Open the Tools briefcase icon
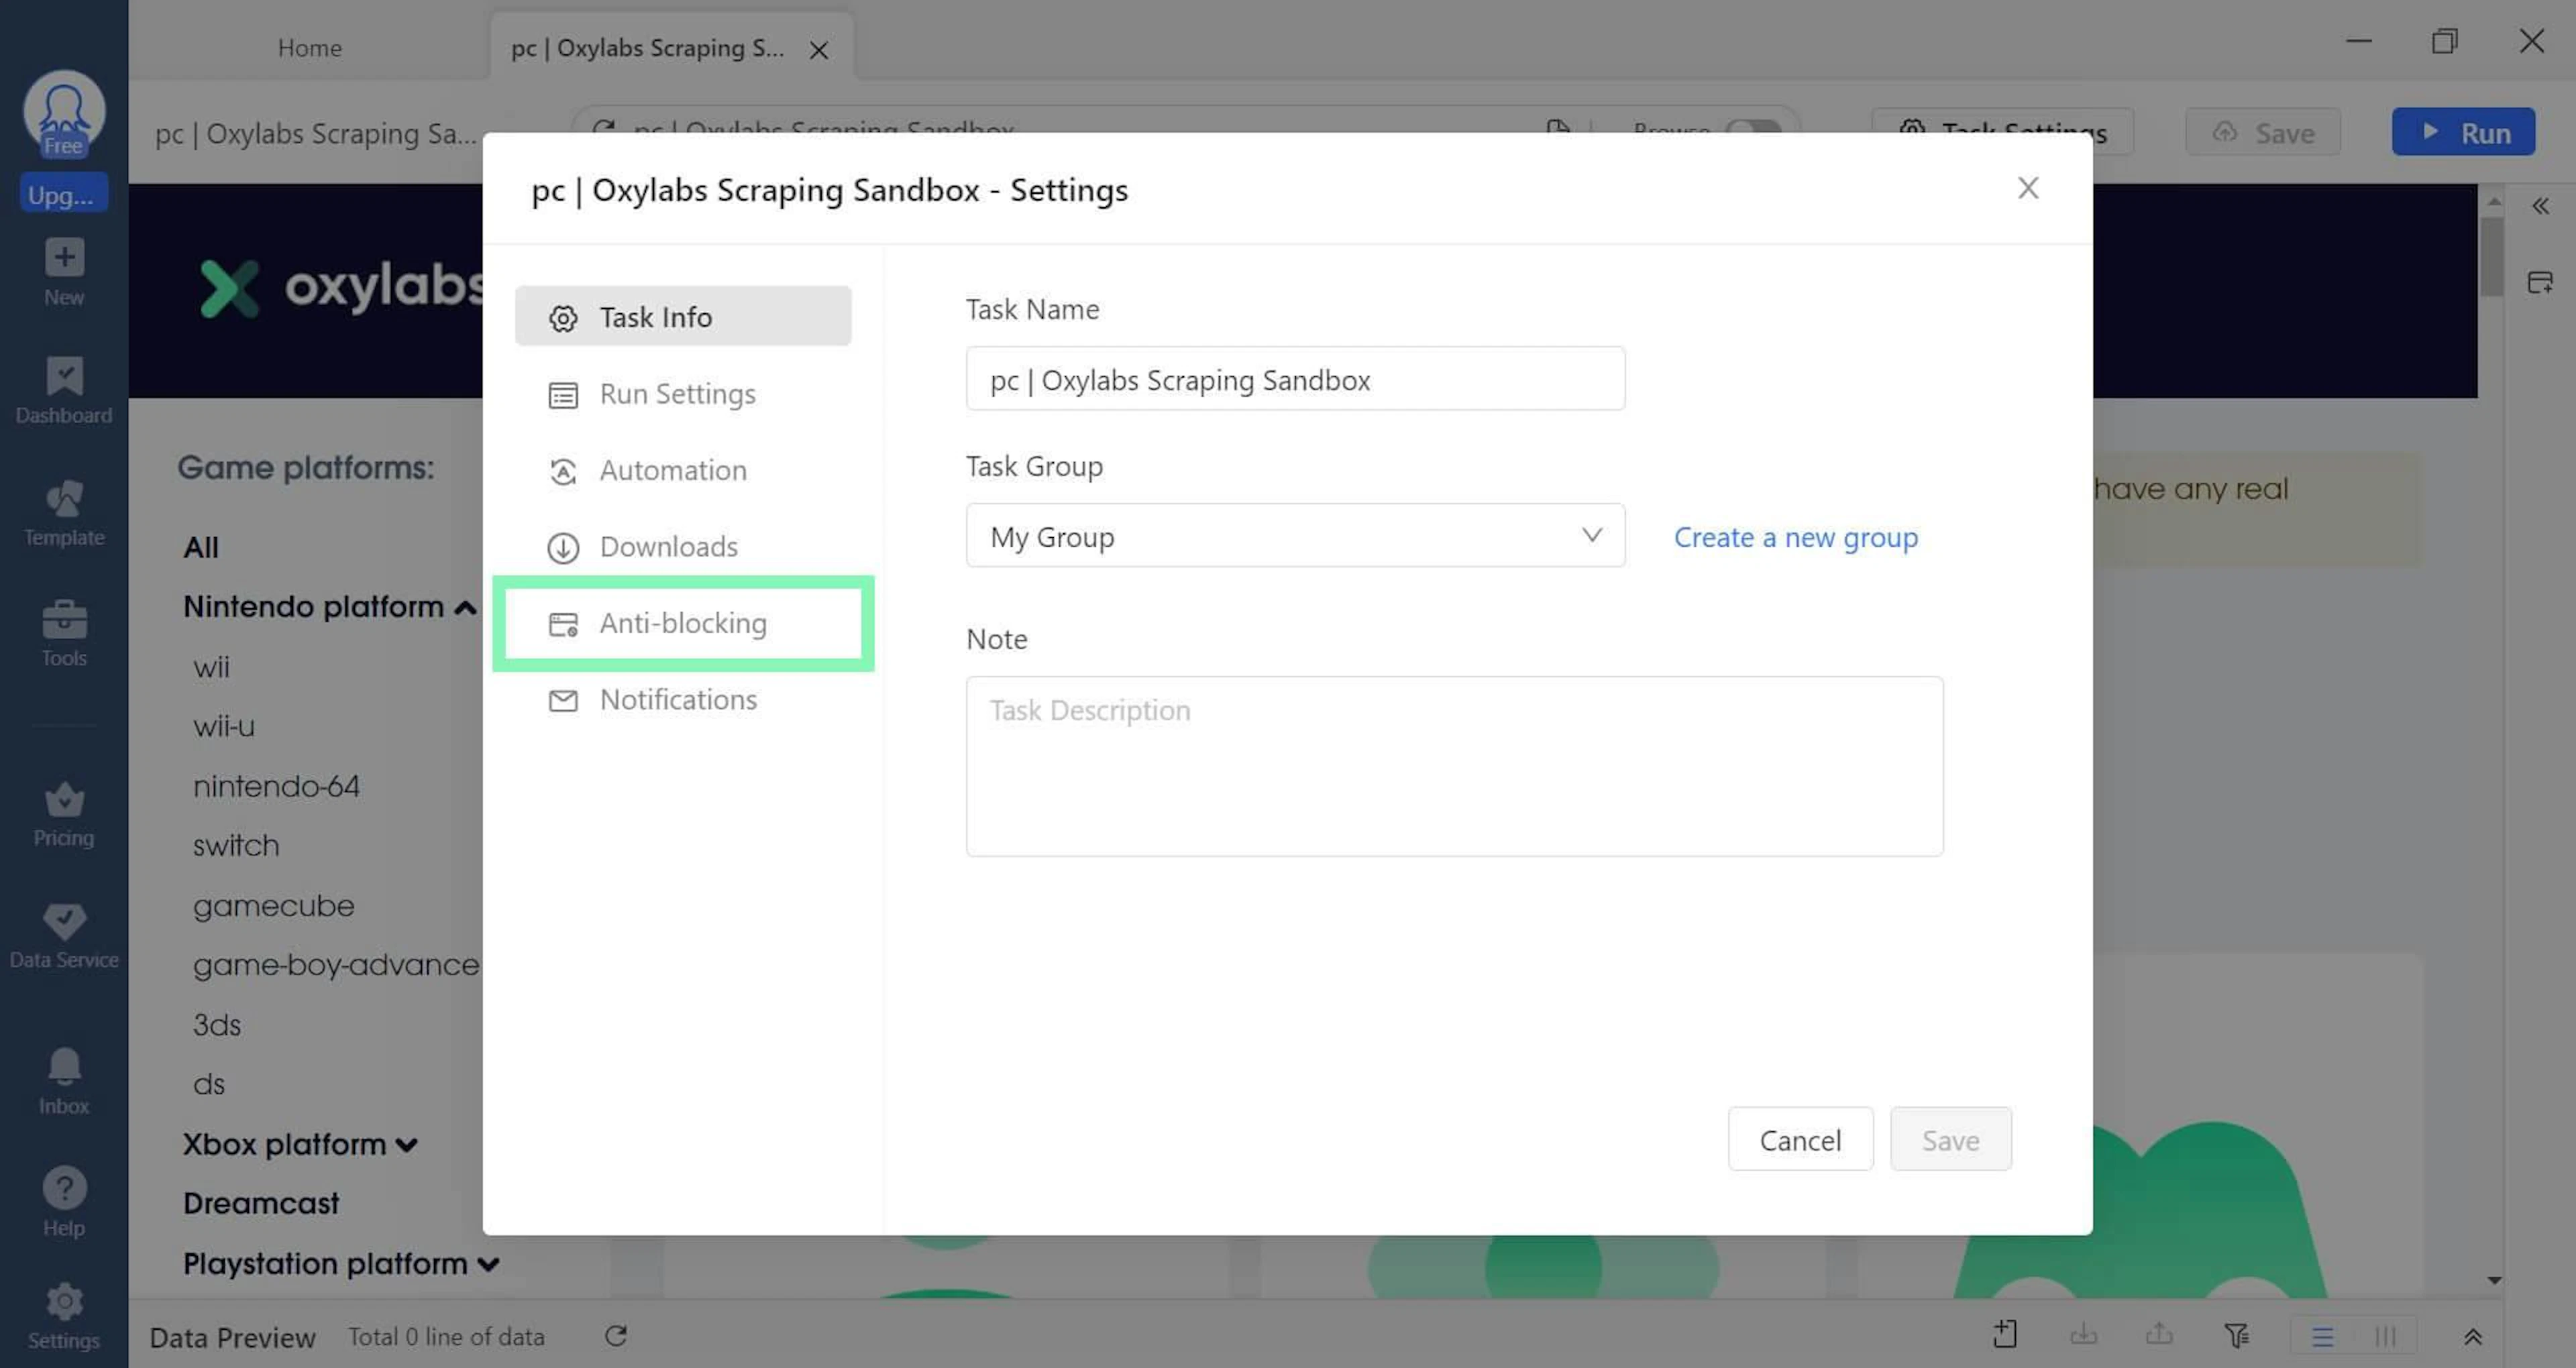Screen dimensions: 2576x1368 pos(64,619)
